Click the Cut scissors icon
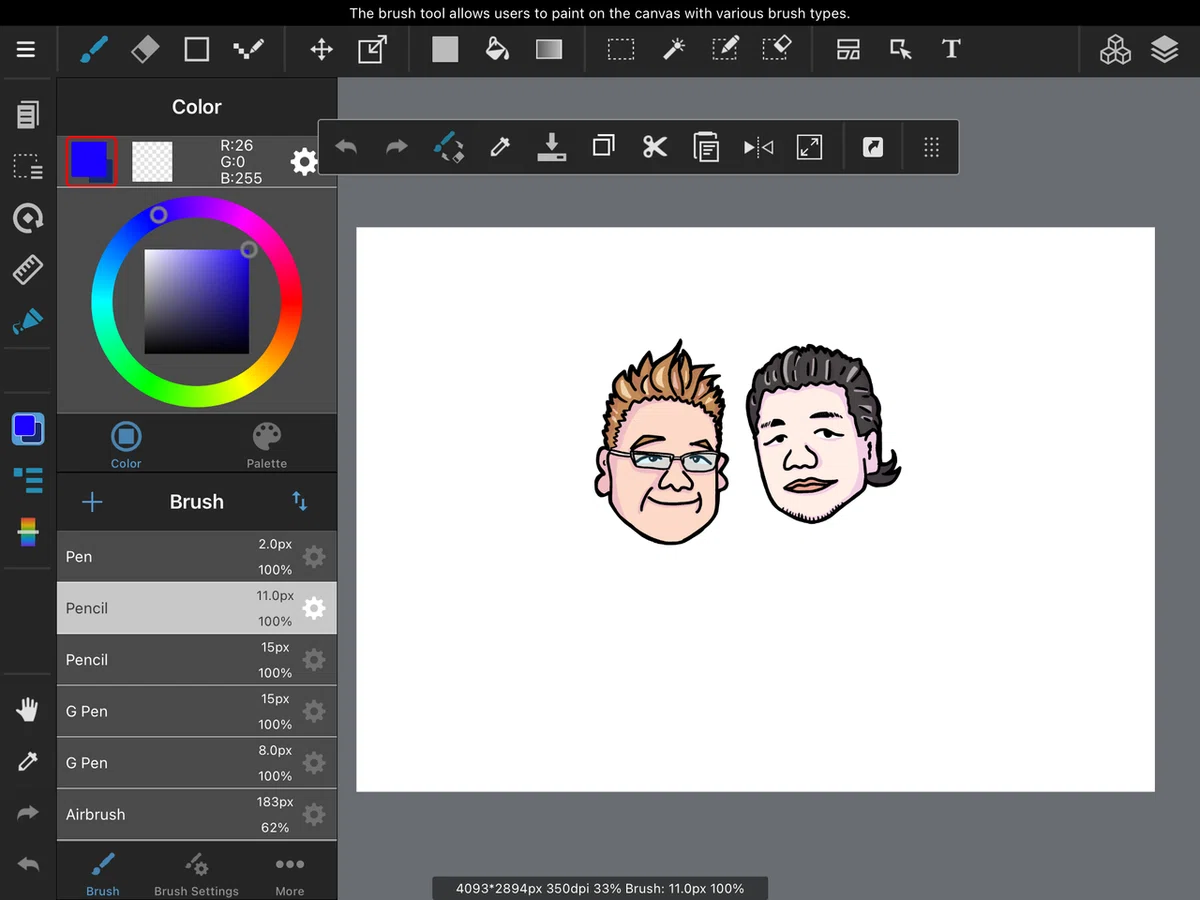This screenshot has width=1200, height=900. pyautogui.click(x=655, y=148)
